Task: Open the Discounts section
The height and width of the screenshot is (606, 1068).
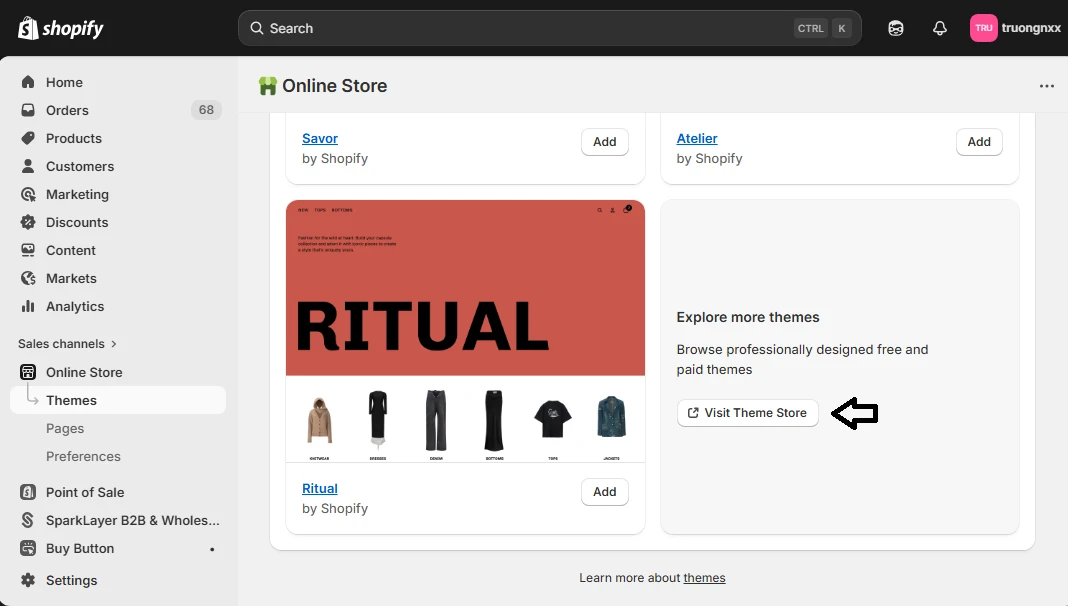Action: [x=77, y=222]
